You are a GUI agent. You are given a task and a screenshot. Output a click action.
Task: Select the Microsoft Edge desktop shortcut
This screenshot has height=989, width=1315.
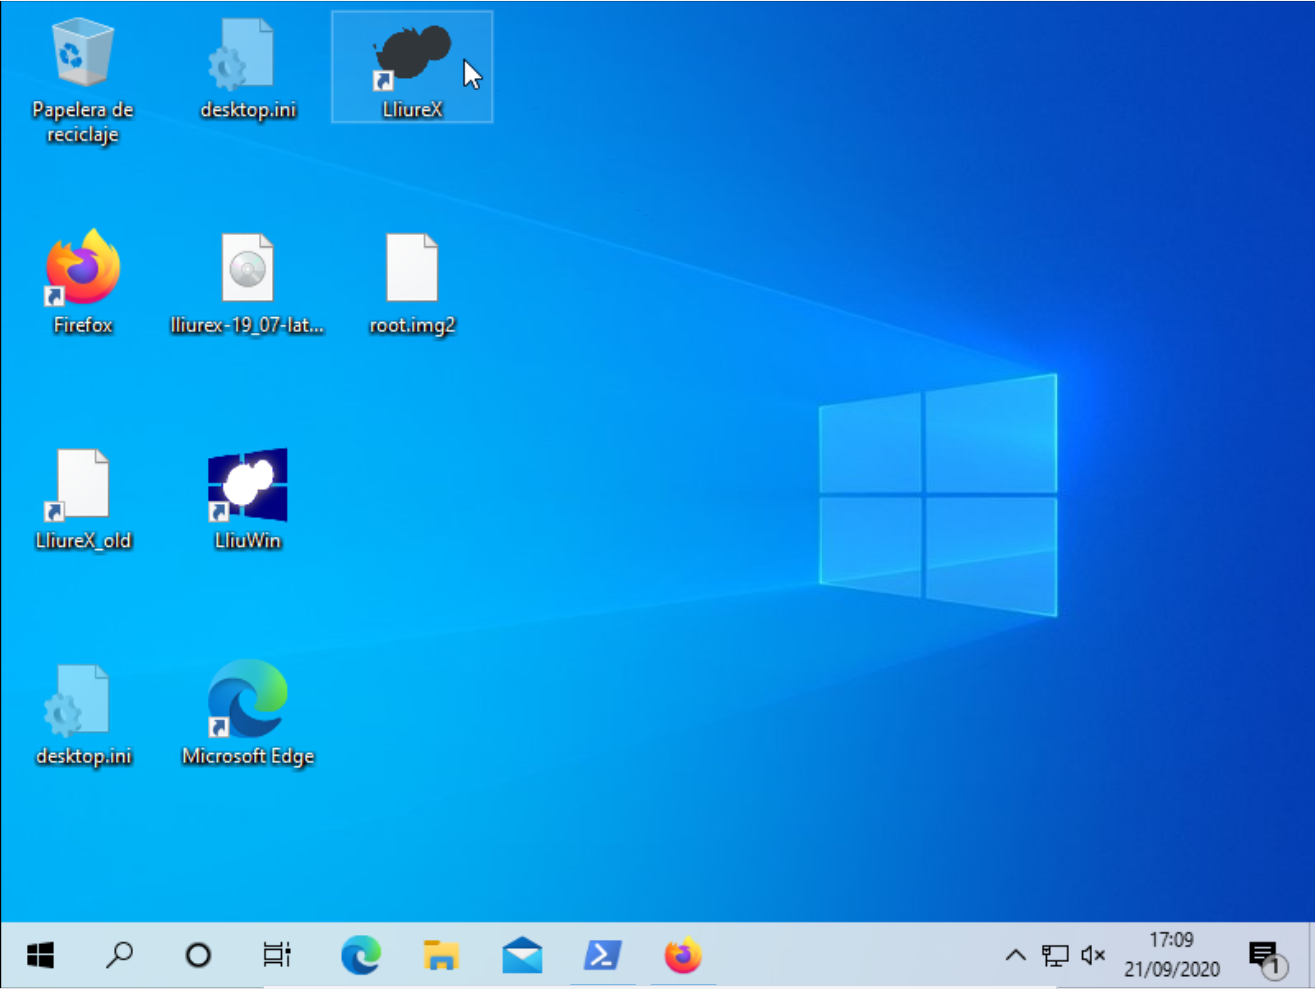click(x=247, y=714)
